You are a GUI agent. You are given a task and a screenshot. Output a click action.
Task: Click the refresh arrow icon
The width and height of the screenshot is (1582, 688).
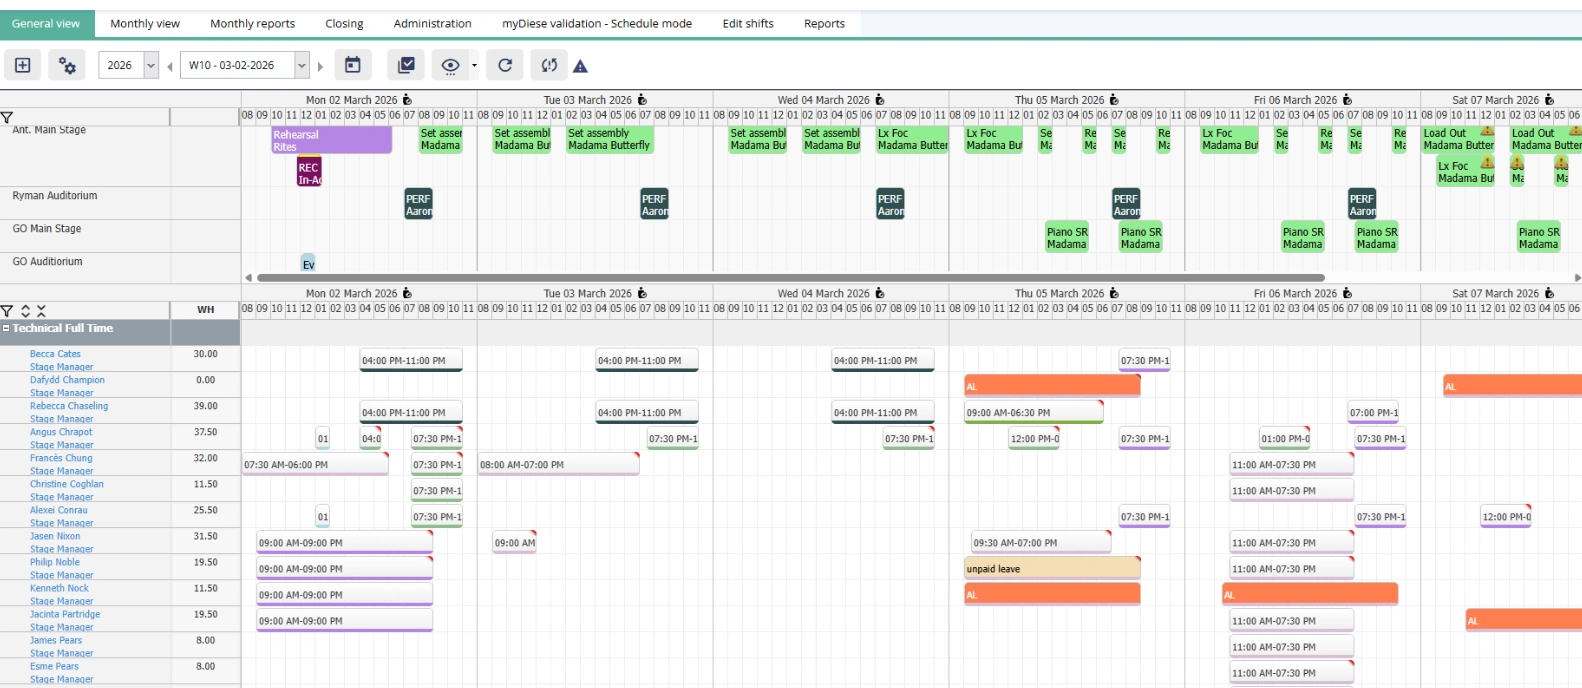(505, 66)
